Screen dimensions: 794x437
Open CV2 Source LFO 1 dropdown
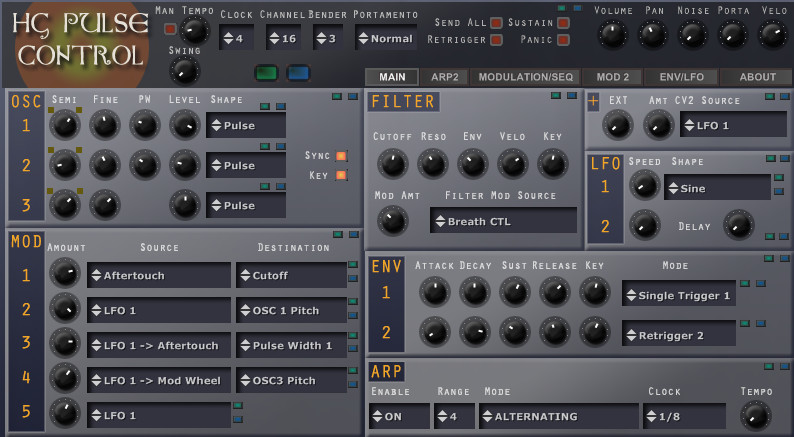coord(733,125)
